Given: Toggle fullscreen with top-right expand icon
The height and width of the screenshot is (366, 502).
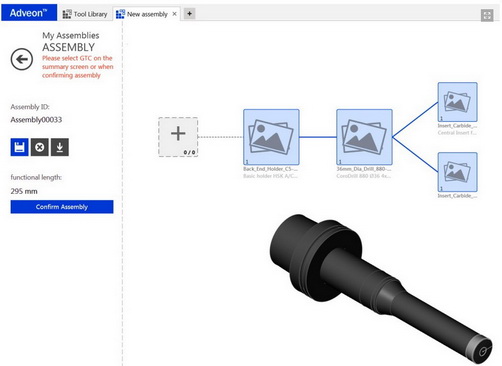Looking at the screenshot, I should click(x=487, y=15).
